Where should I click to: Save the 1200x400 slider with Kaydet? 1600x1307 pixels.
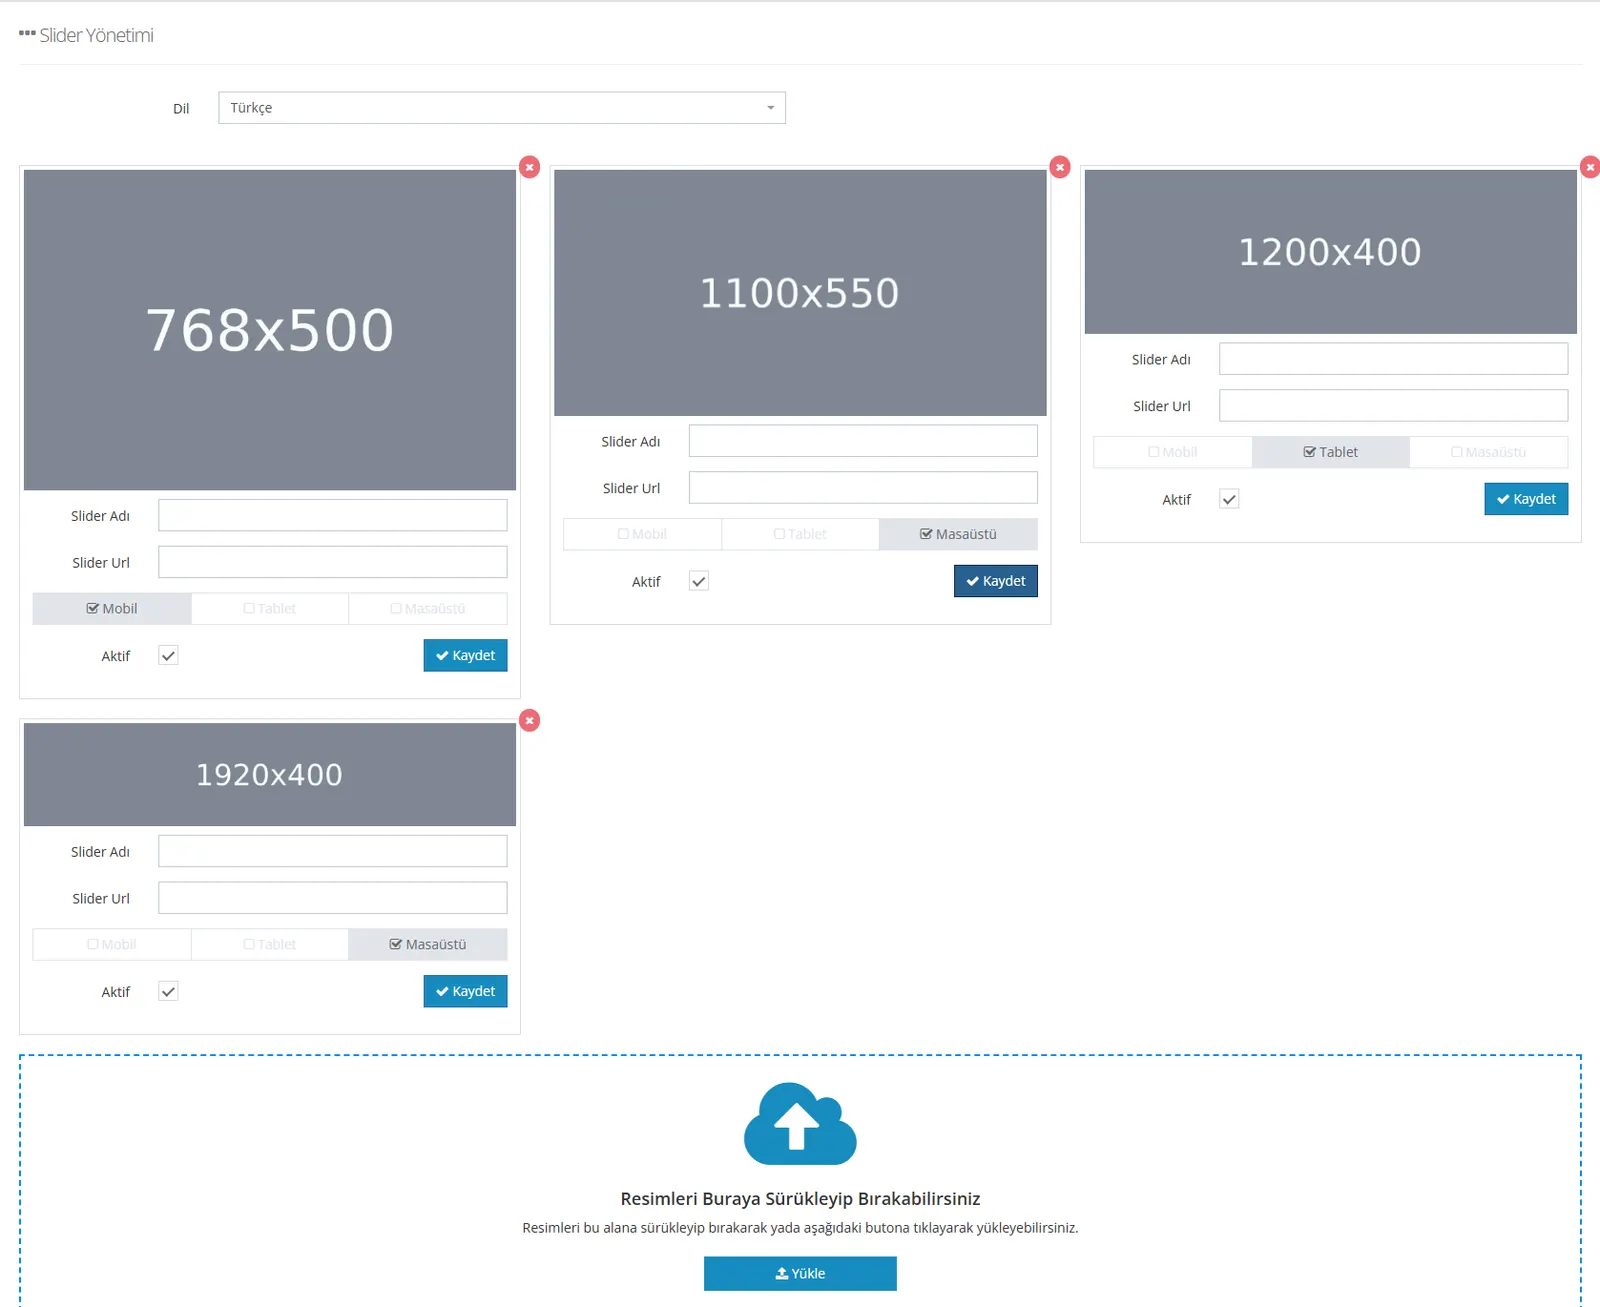[x=1526, y=499]
